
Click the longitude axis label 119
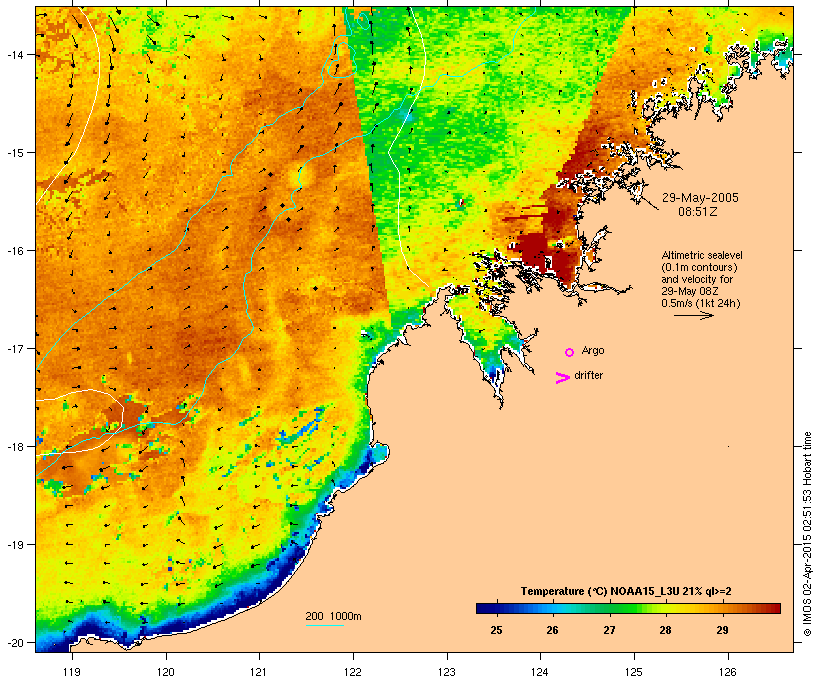(x=72, y=672)
